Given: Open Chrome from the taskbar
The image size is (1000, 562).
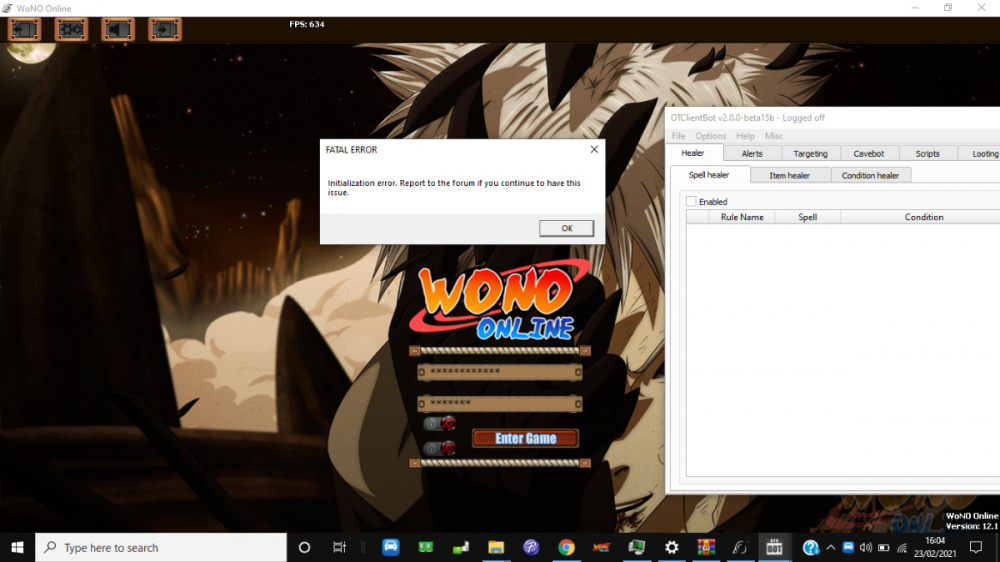Looking at the screenshot, I should point(566,547).
